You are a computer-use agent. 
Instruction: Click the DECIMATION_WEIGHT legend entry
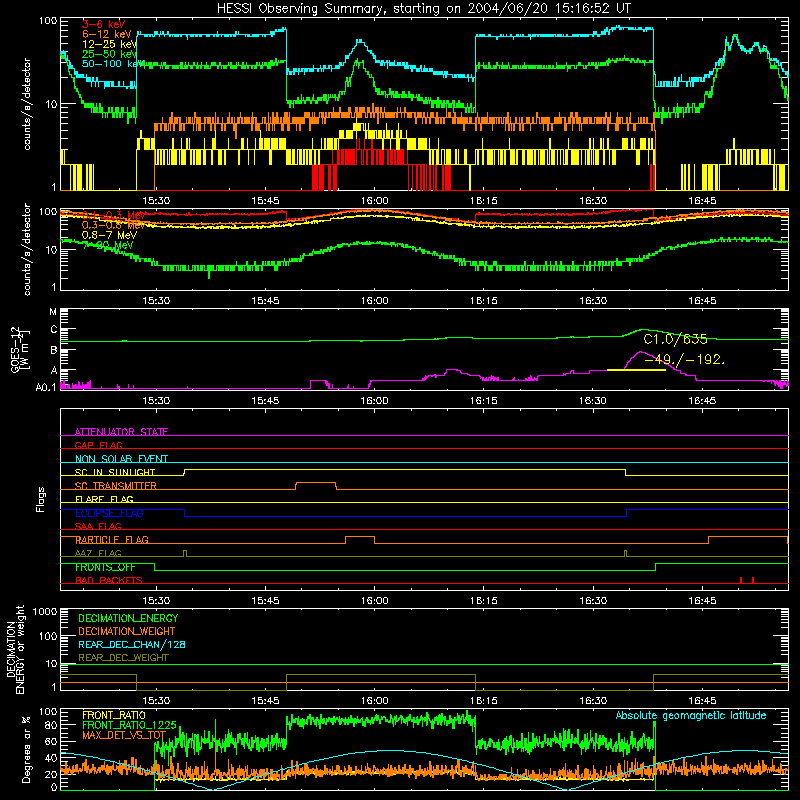[x=127, y=631]
